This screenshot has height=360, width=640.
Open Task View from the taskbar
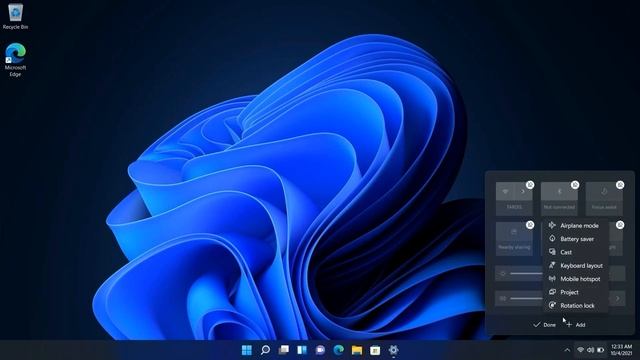coord(284,350)
